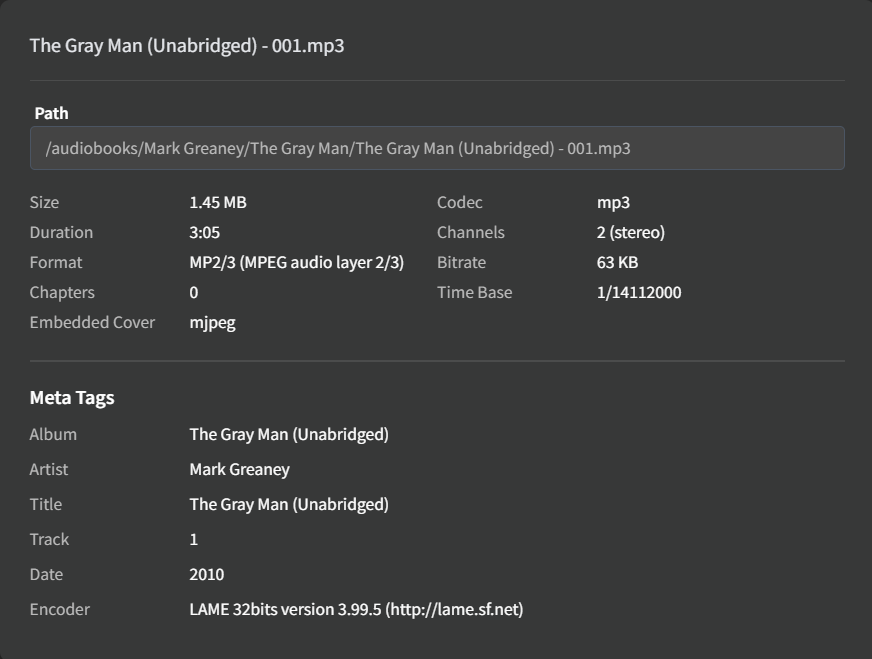Click the 'Format' label

click(56, 262)
